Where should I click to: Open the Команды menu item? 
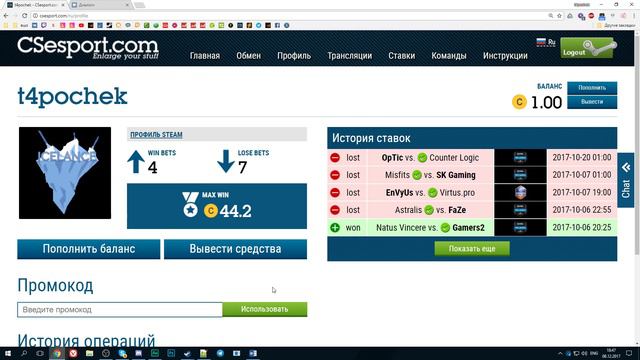(x=449, y=56)
